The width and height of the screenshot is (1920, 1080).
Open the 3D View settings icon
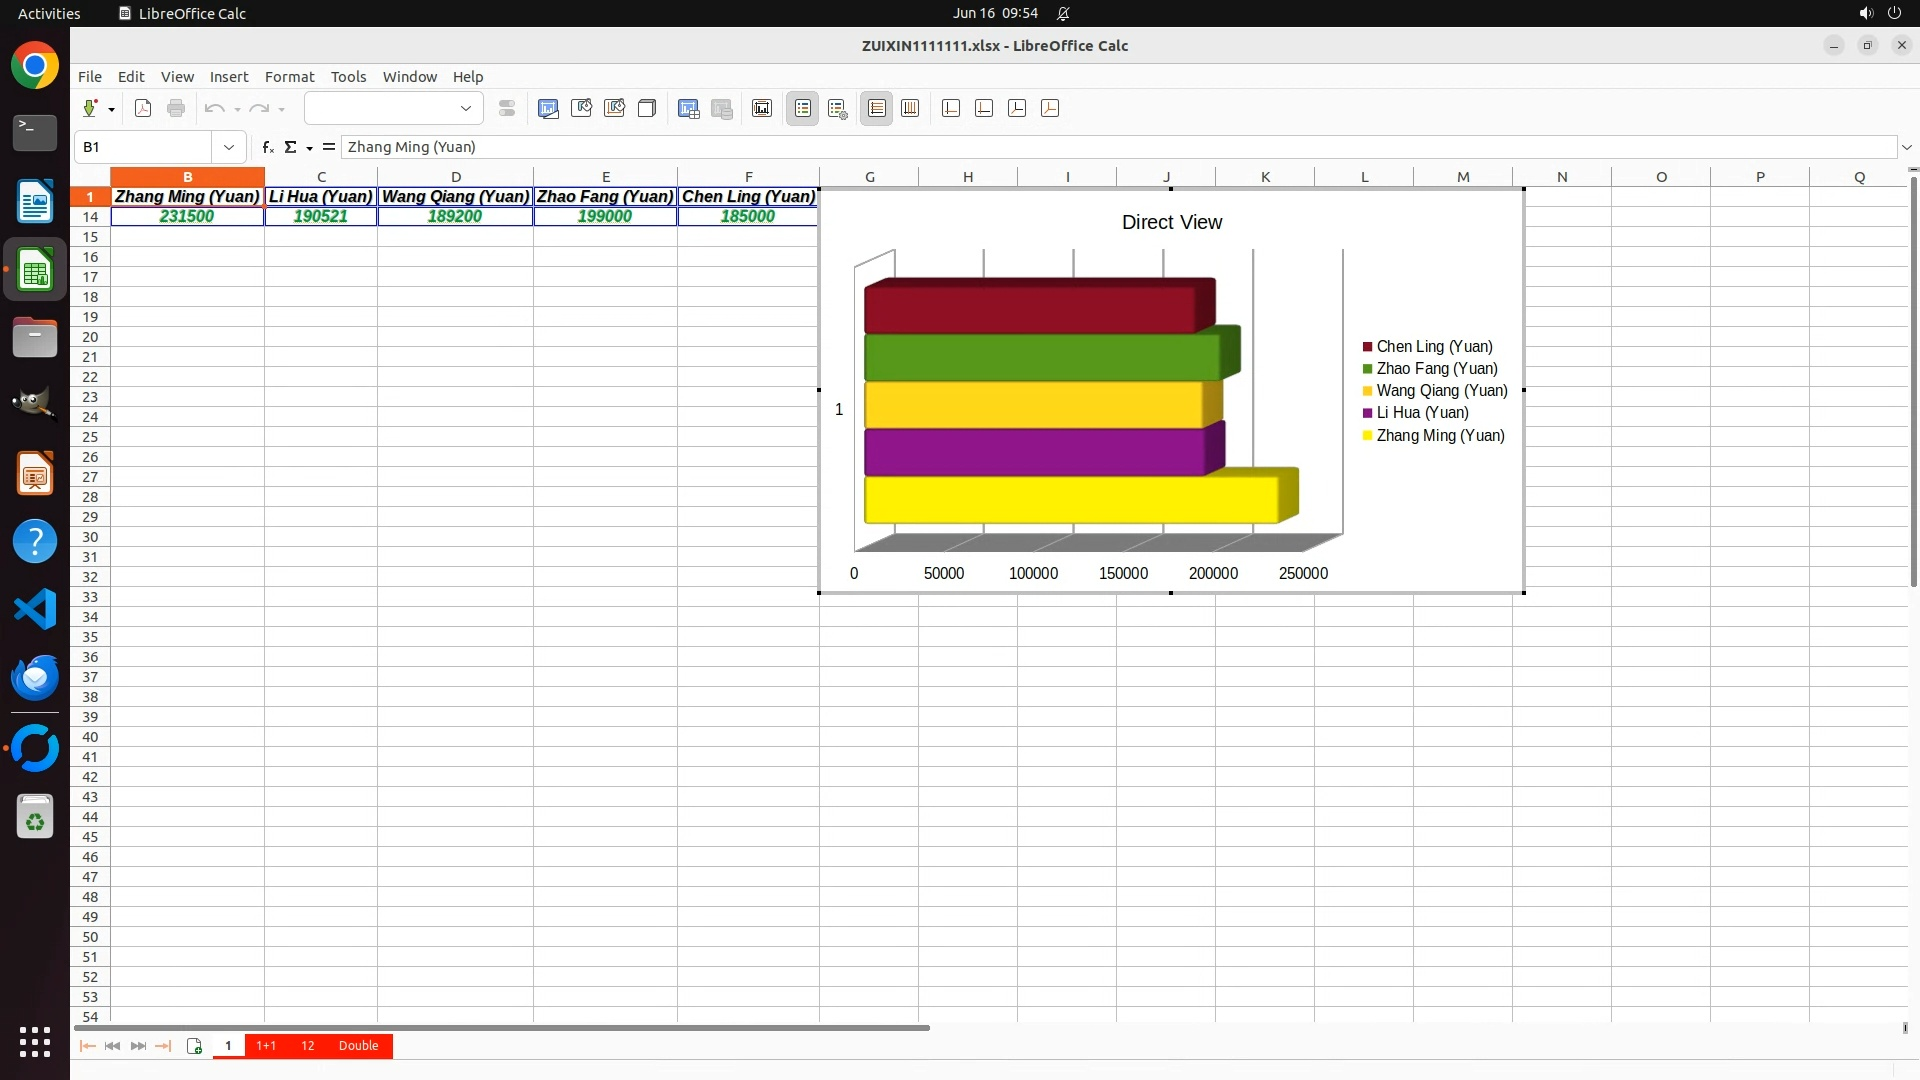[647, 109]
